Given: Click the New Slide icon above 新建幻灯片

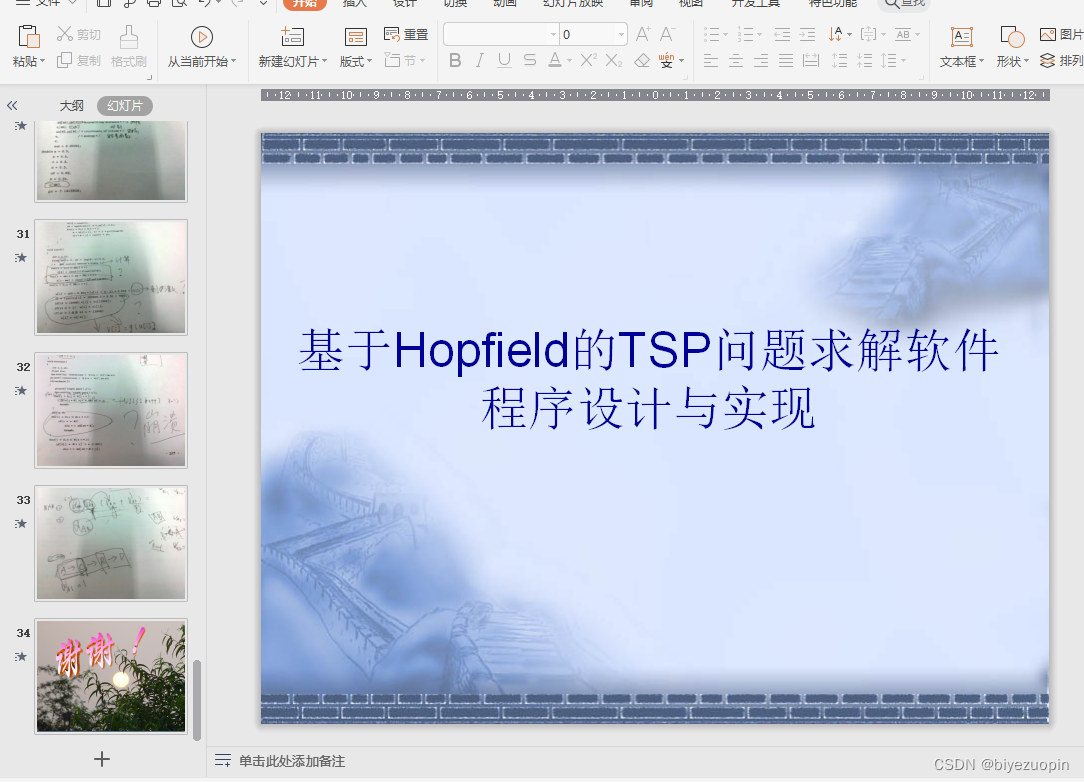Looking at the screenshot, I should 292,37.
